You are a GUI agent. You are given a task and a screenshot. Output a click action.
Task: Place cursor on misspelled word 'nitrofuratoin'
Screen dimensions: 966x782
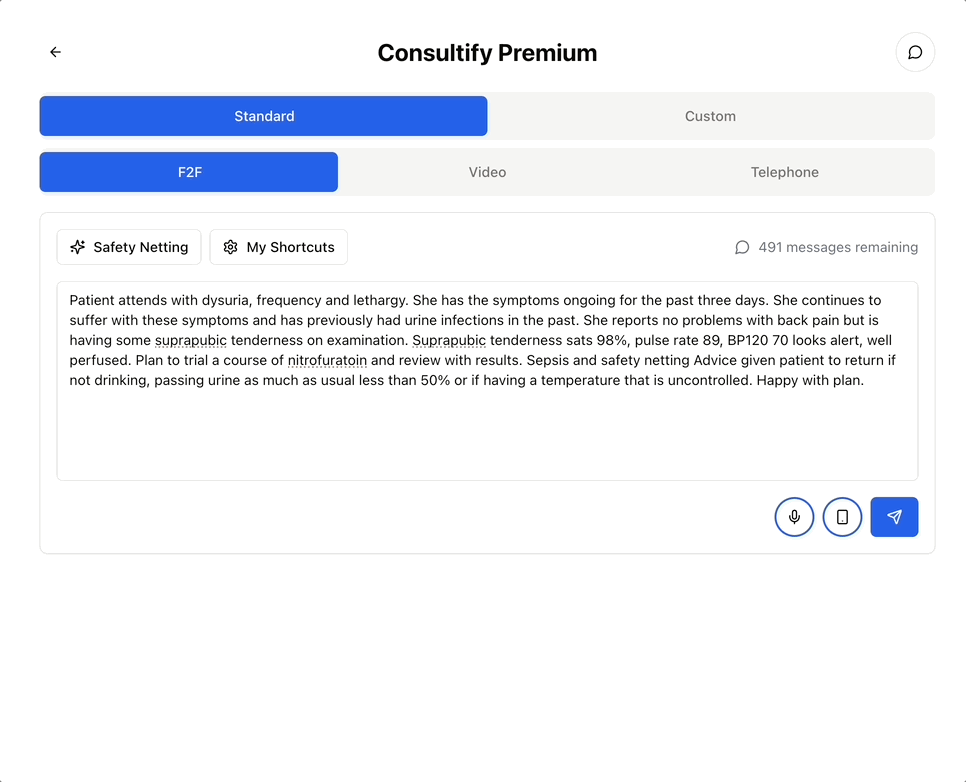pyautogui.click(x=327, y=360)
